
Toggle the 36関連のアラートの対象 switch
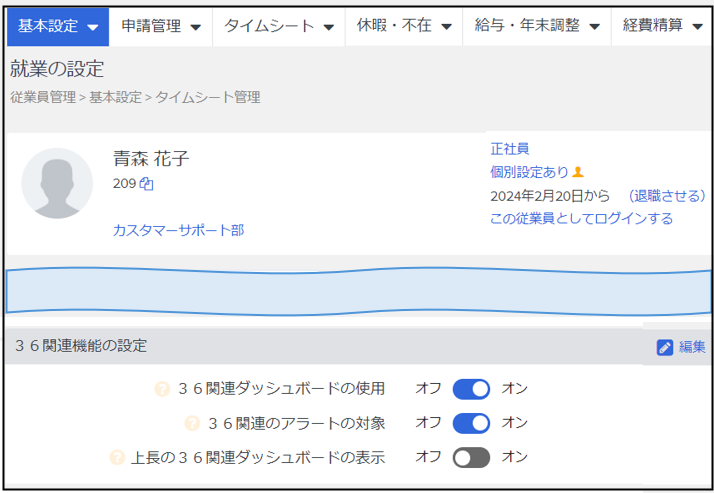pos(471,423)
